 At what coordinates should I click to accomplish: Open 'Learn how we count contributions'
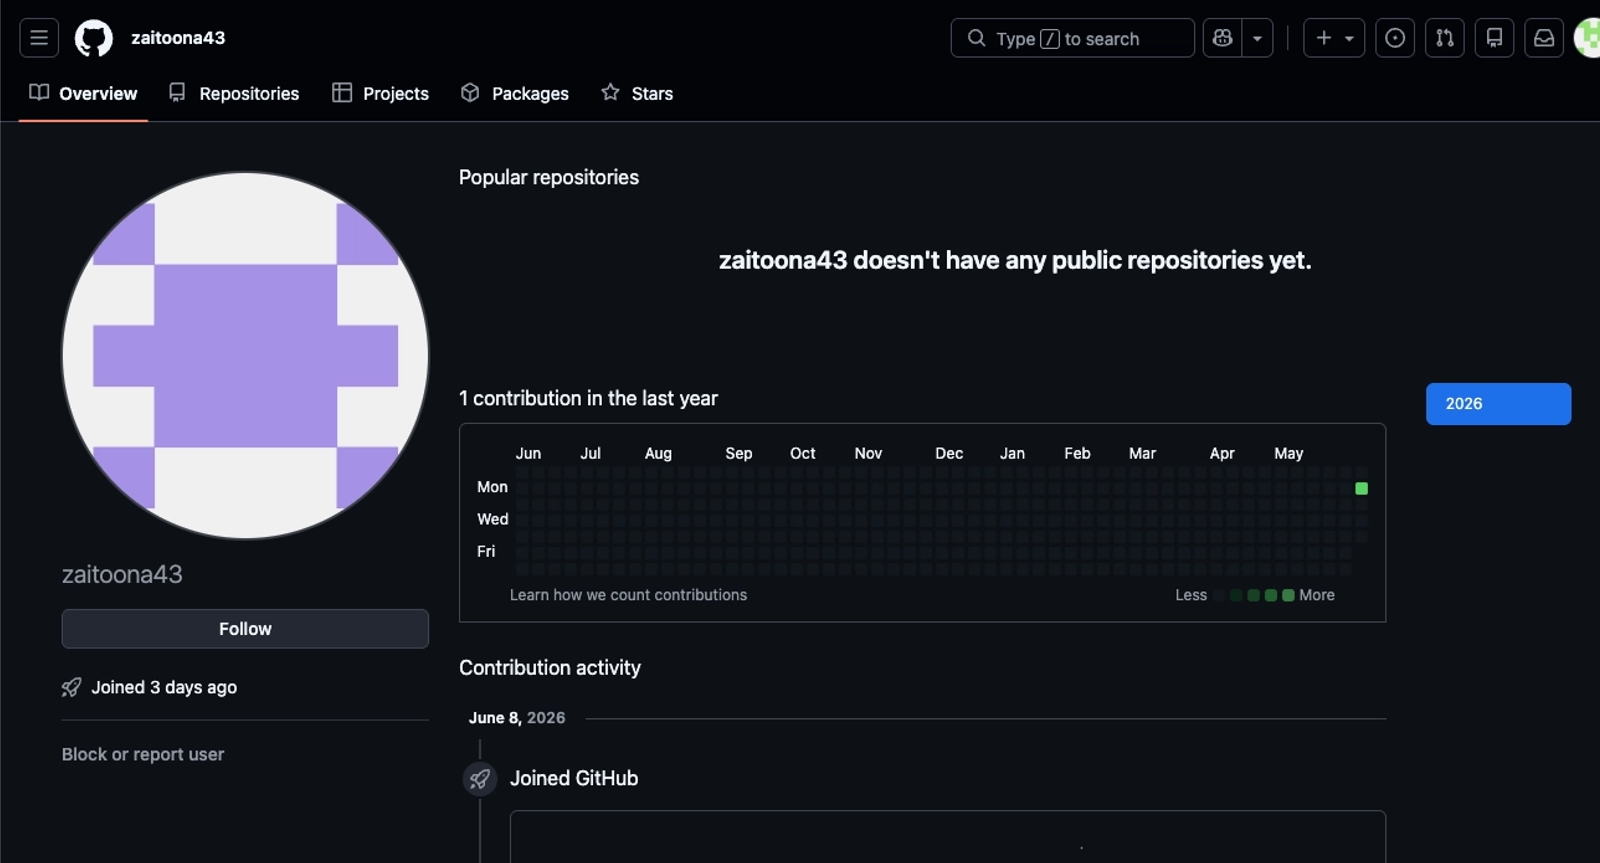[628, 595]
